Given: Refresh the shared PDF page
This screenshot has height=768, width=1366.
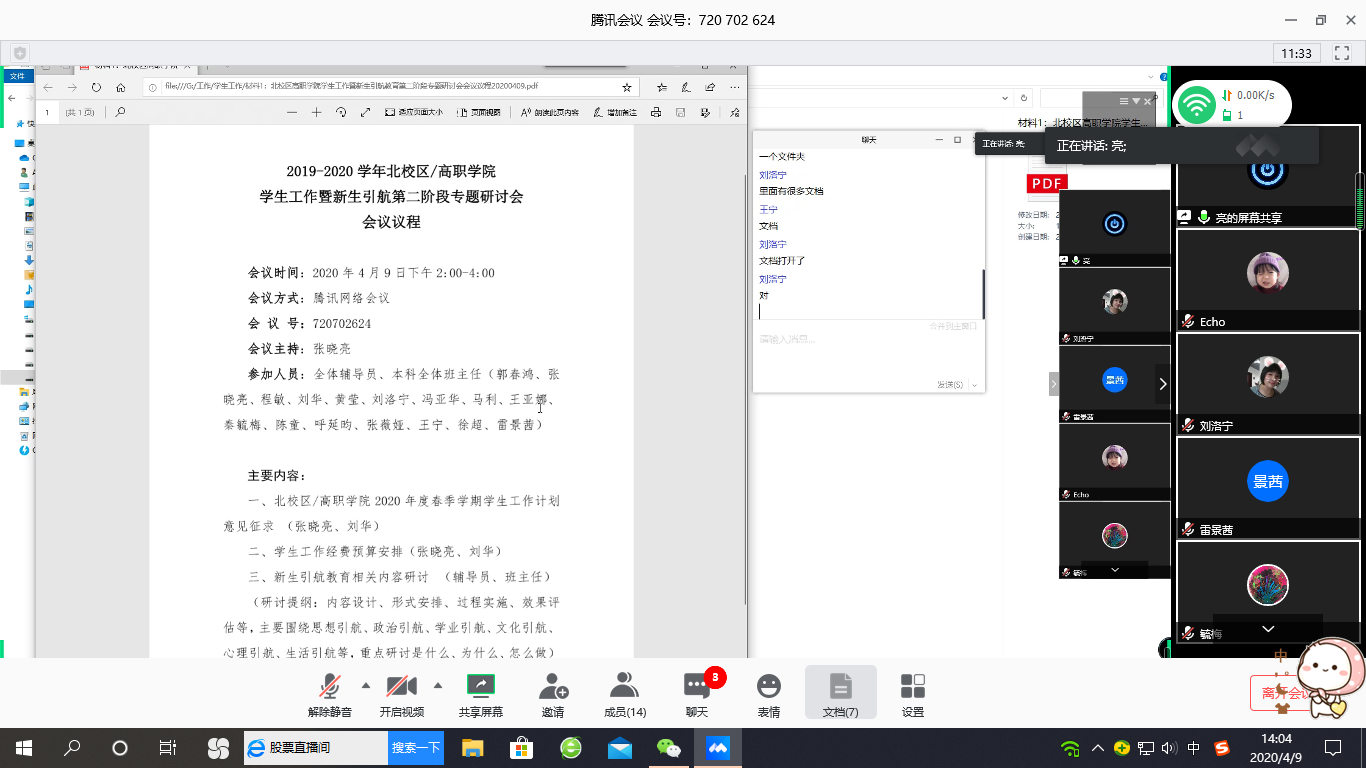Looking at the screenshot, I should [96, 87].
